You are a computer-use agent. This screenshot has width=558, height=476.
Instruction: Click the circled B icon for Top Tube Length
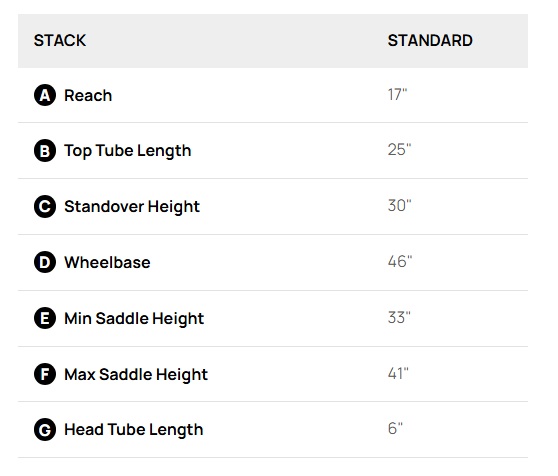pos(45,150)
